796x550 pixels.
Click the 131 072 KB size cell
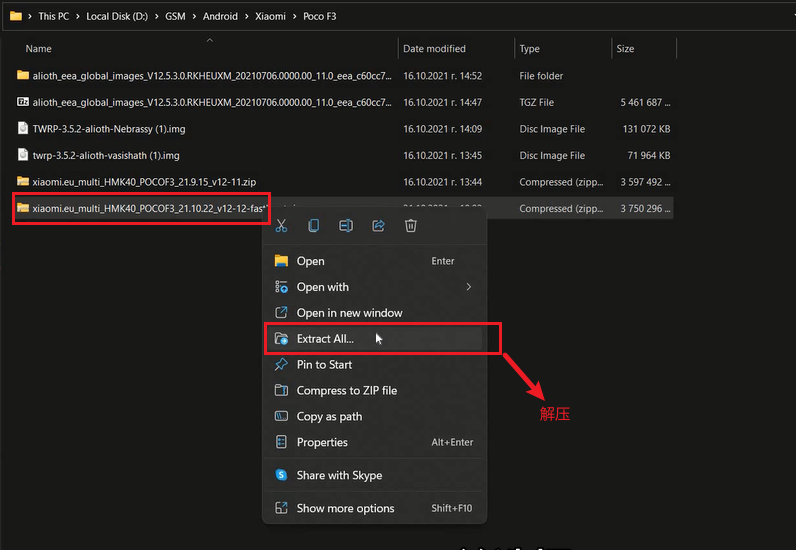pos(646,129)
